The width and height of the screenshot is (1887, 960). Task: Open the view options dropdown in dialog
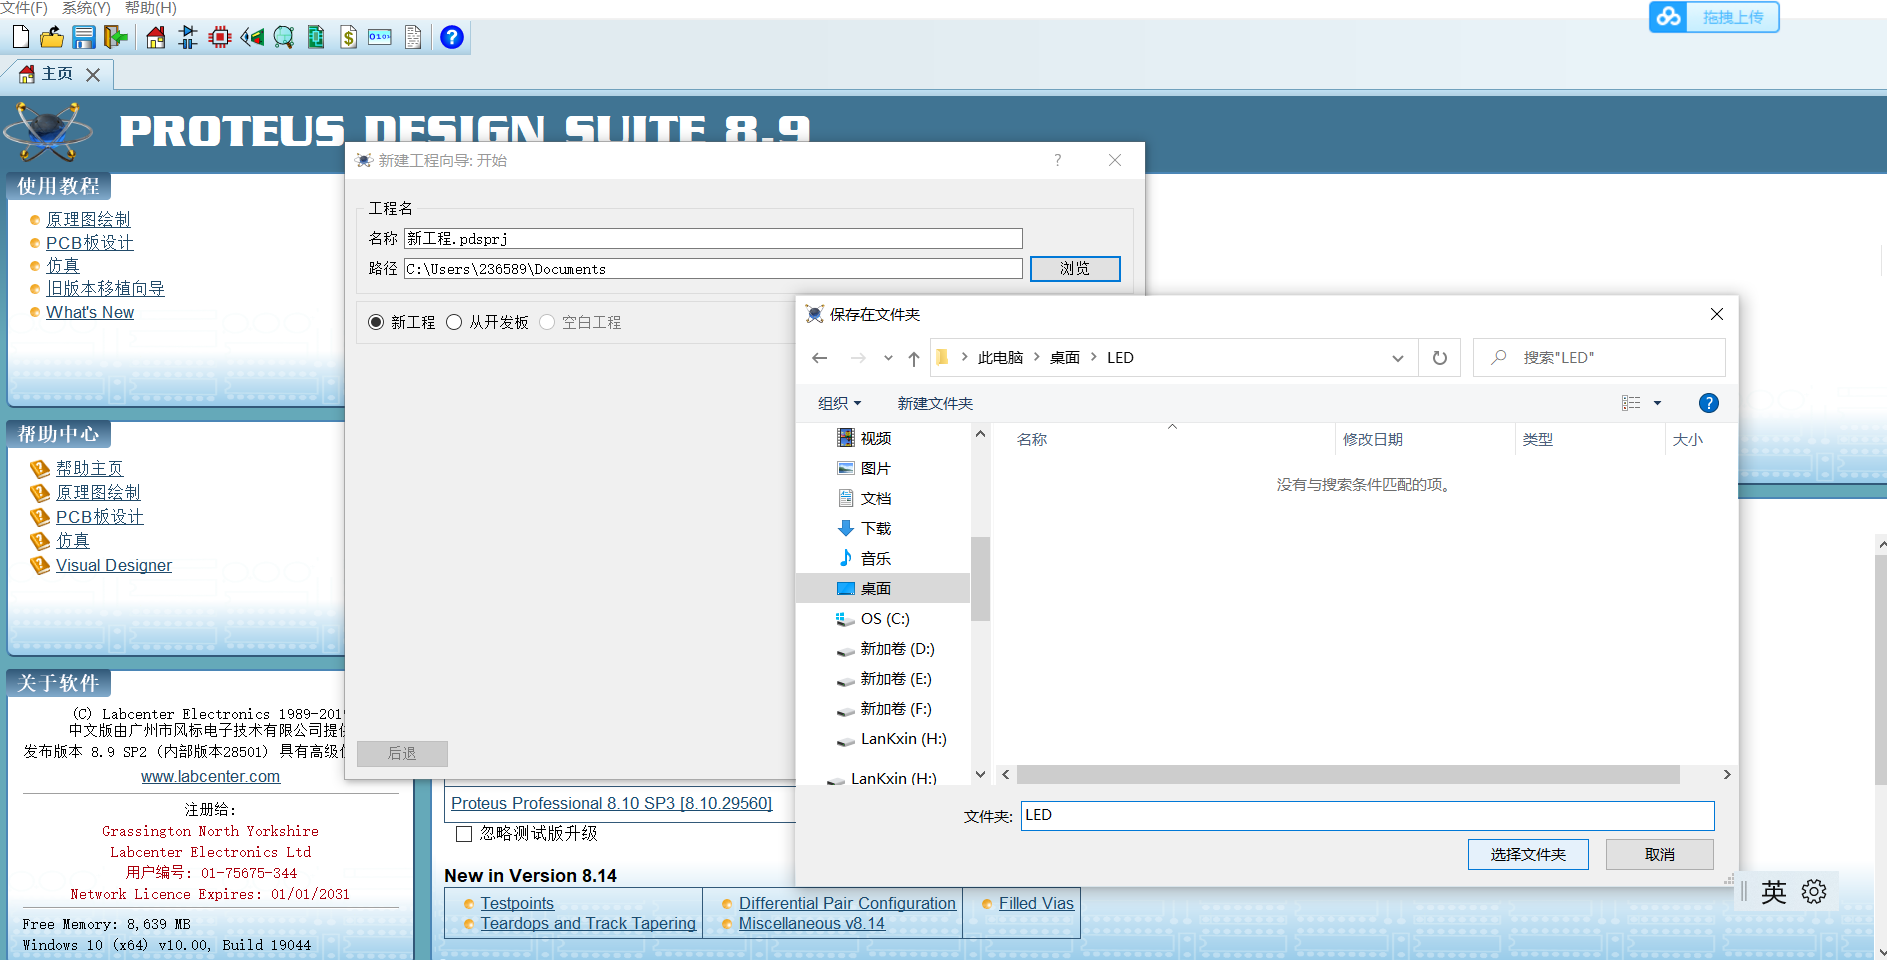click(1658, 403)
